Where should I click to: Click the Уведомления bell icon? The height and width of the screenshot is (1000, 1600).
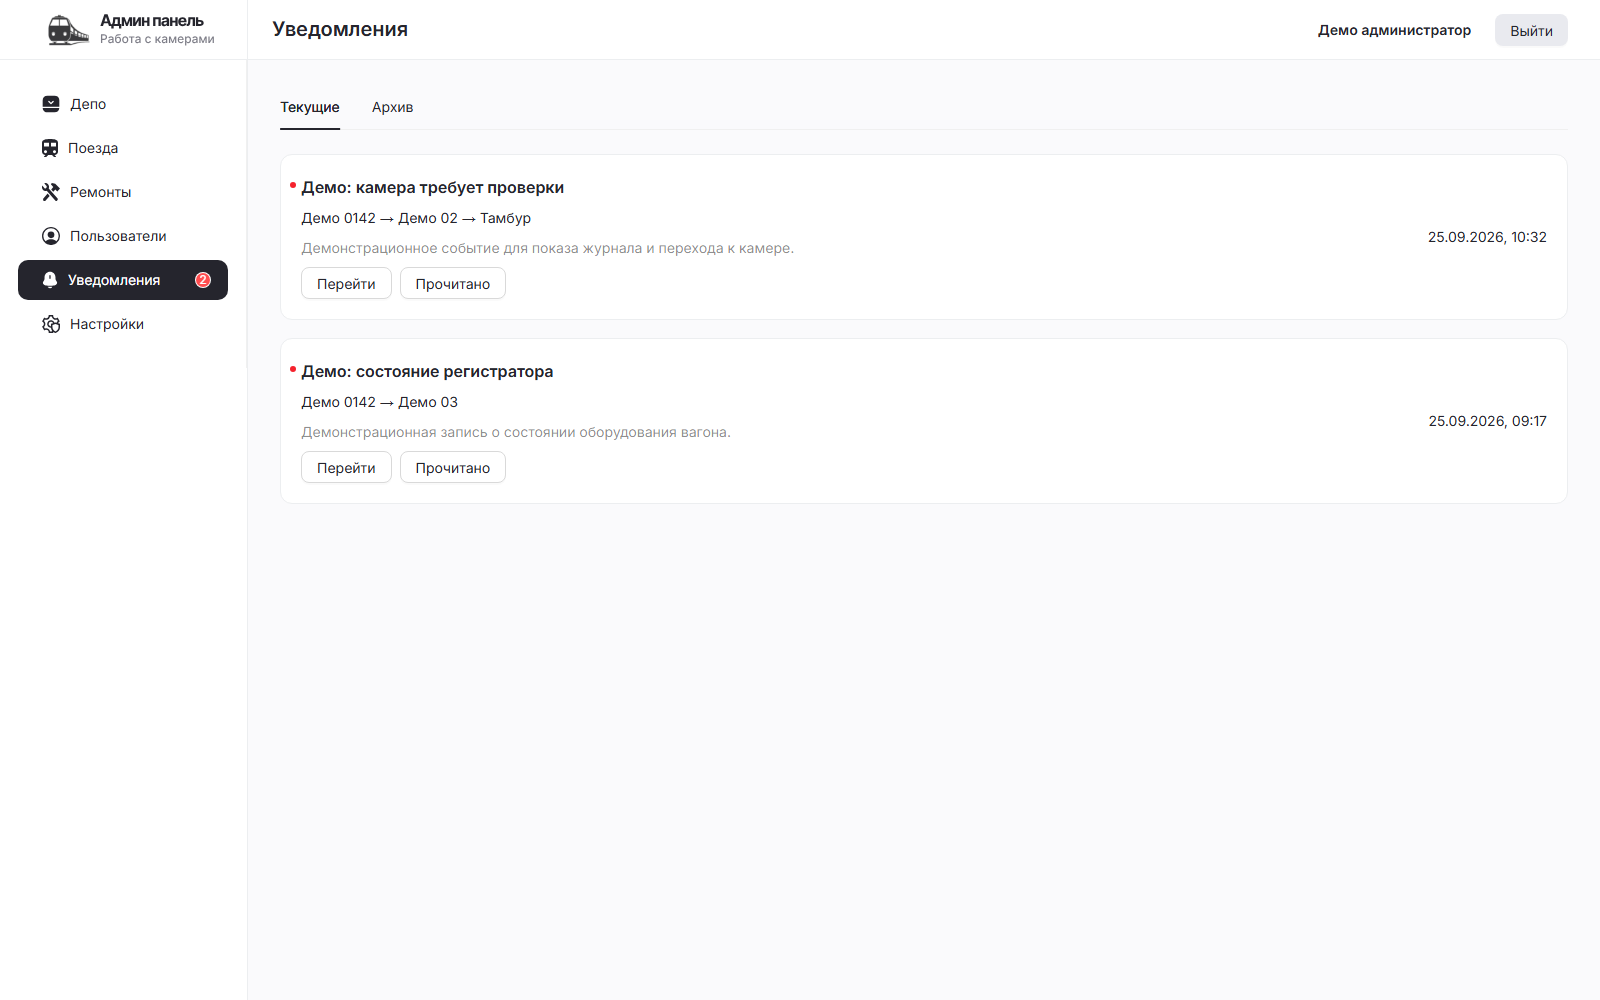(x=50, y=280)
